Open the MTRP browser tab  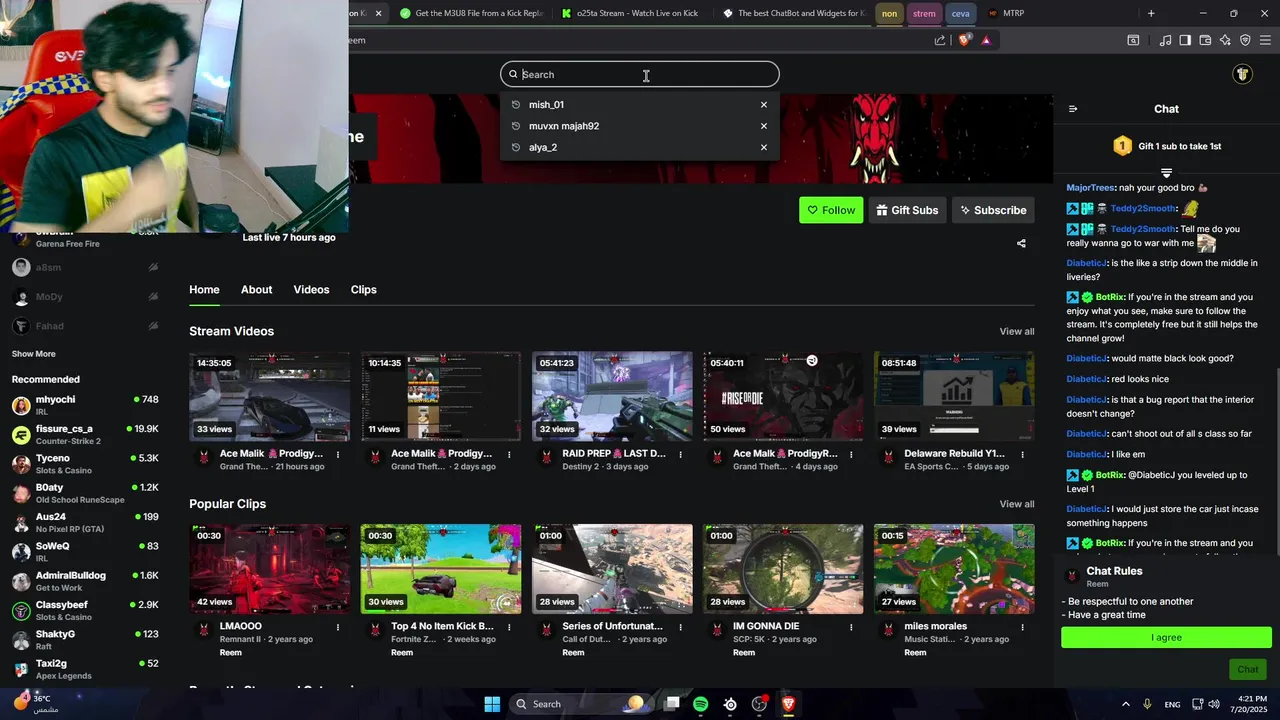tap(1013, 13)
